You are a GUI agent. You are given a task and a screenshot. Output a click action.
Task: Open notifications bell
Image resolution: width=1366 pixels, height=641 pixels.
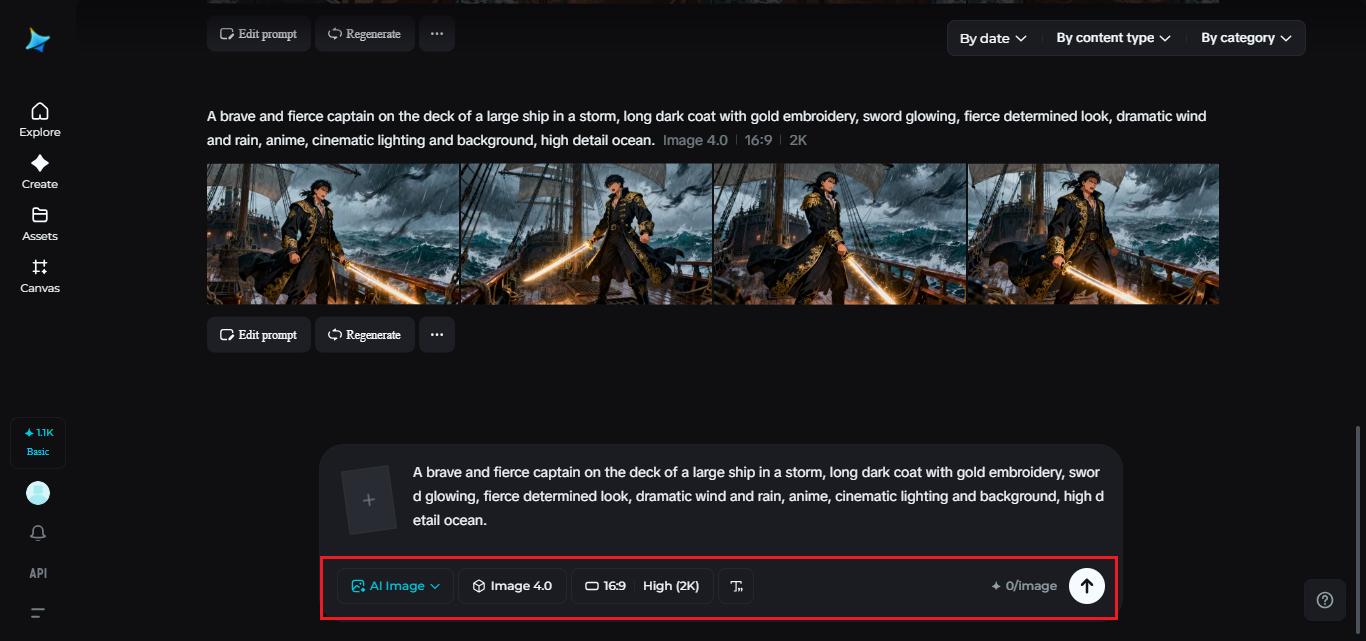[38, 533]
